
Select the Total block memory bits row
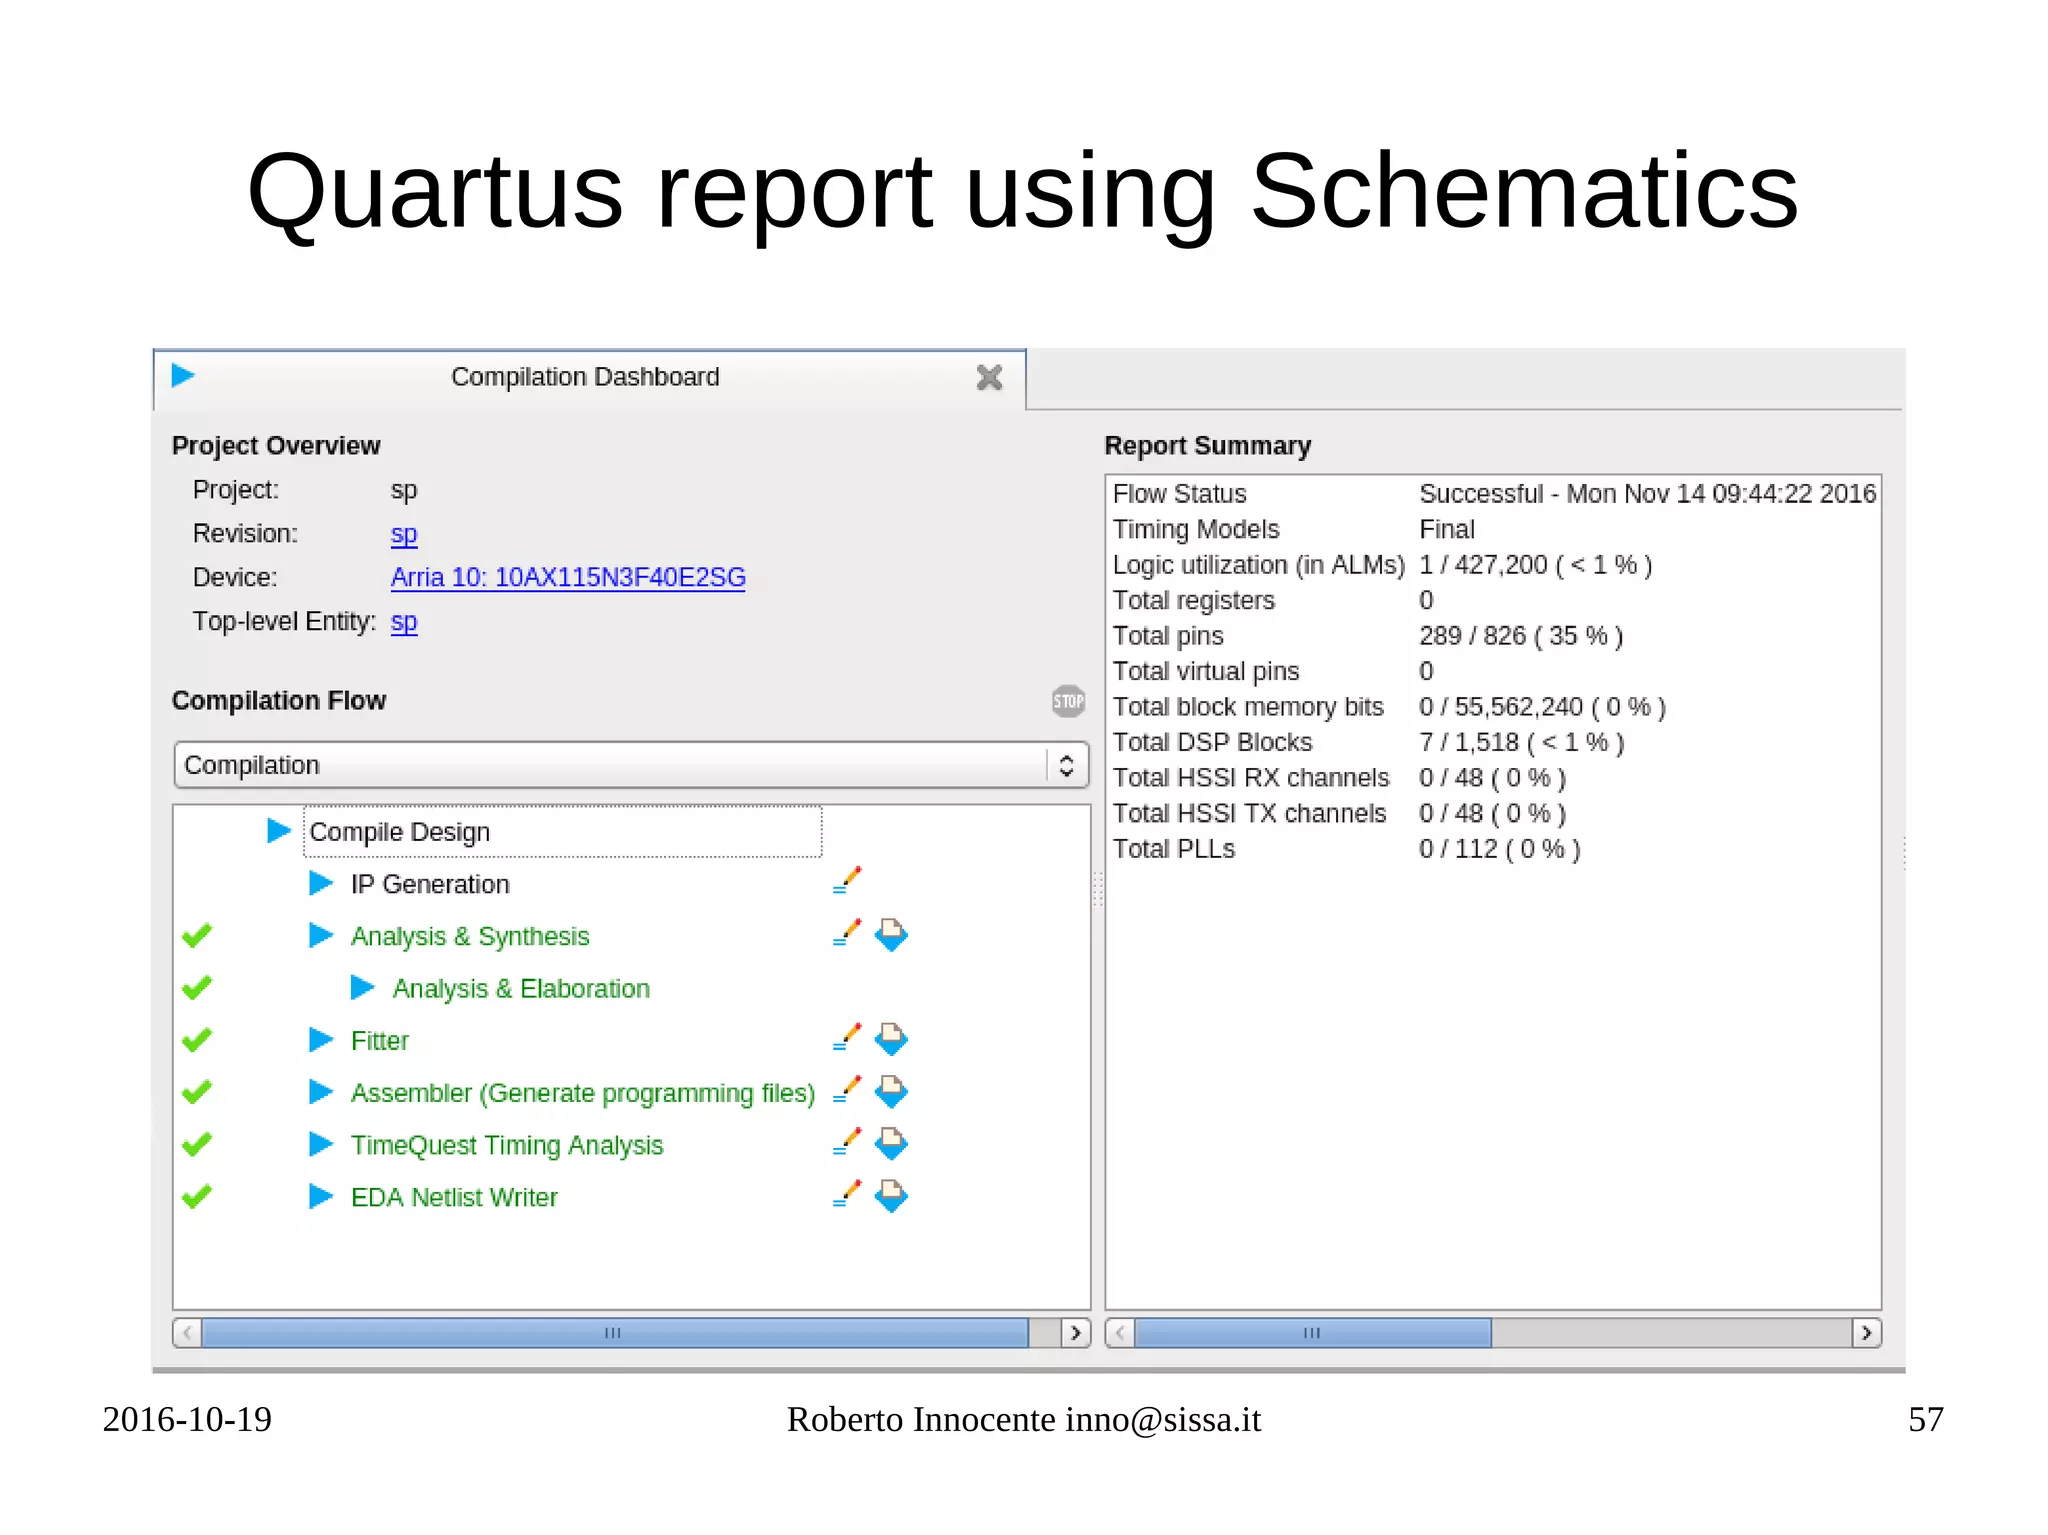[1494, 707]
